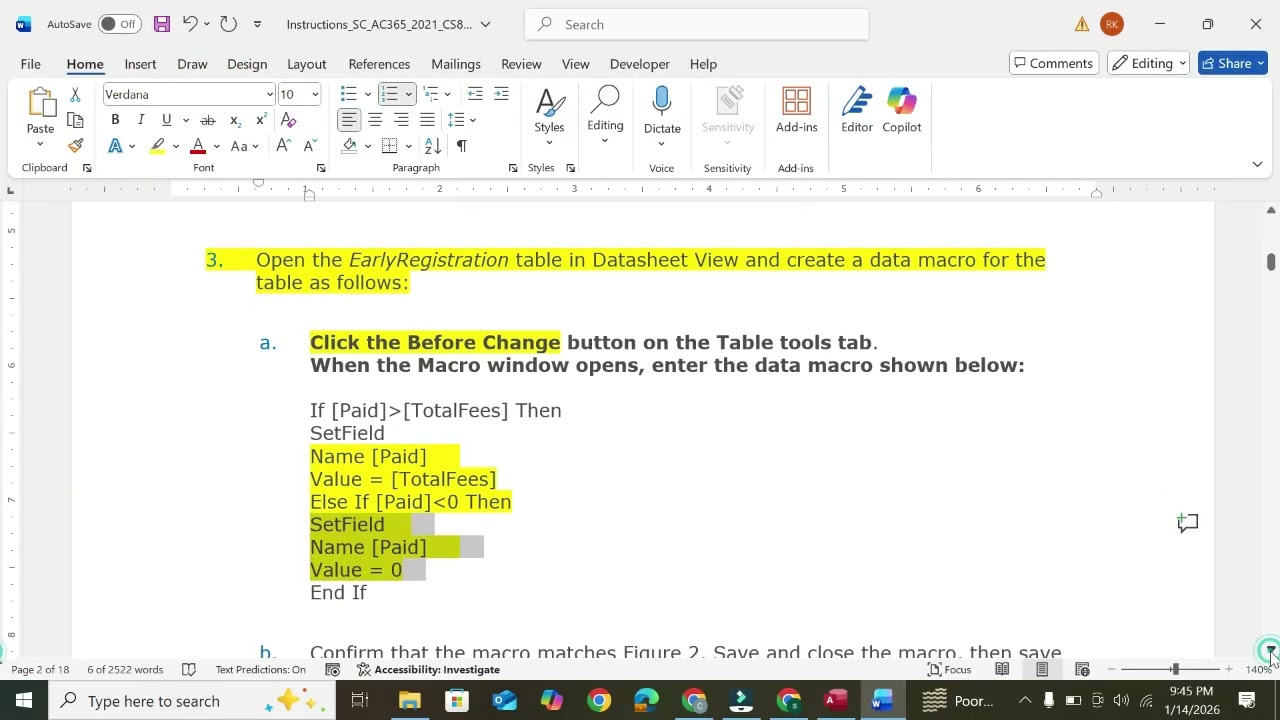Switch to Web Layout view

pyautogui.click(x=1082, y=670)
